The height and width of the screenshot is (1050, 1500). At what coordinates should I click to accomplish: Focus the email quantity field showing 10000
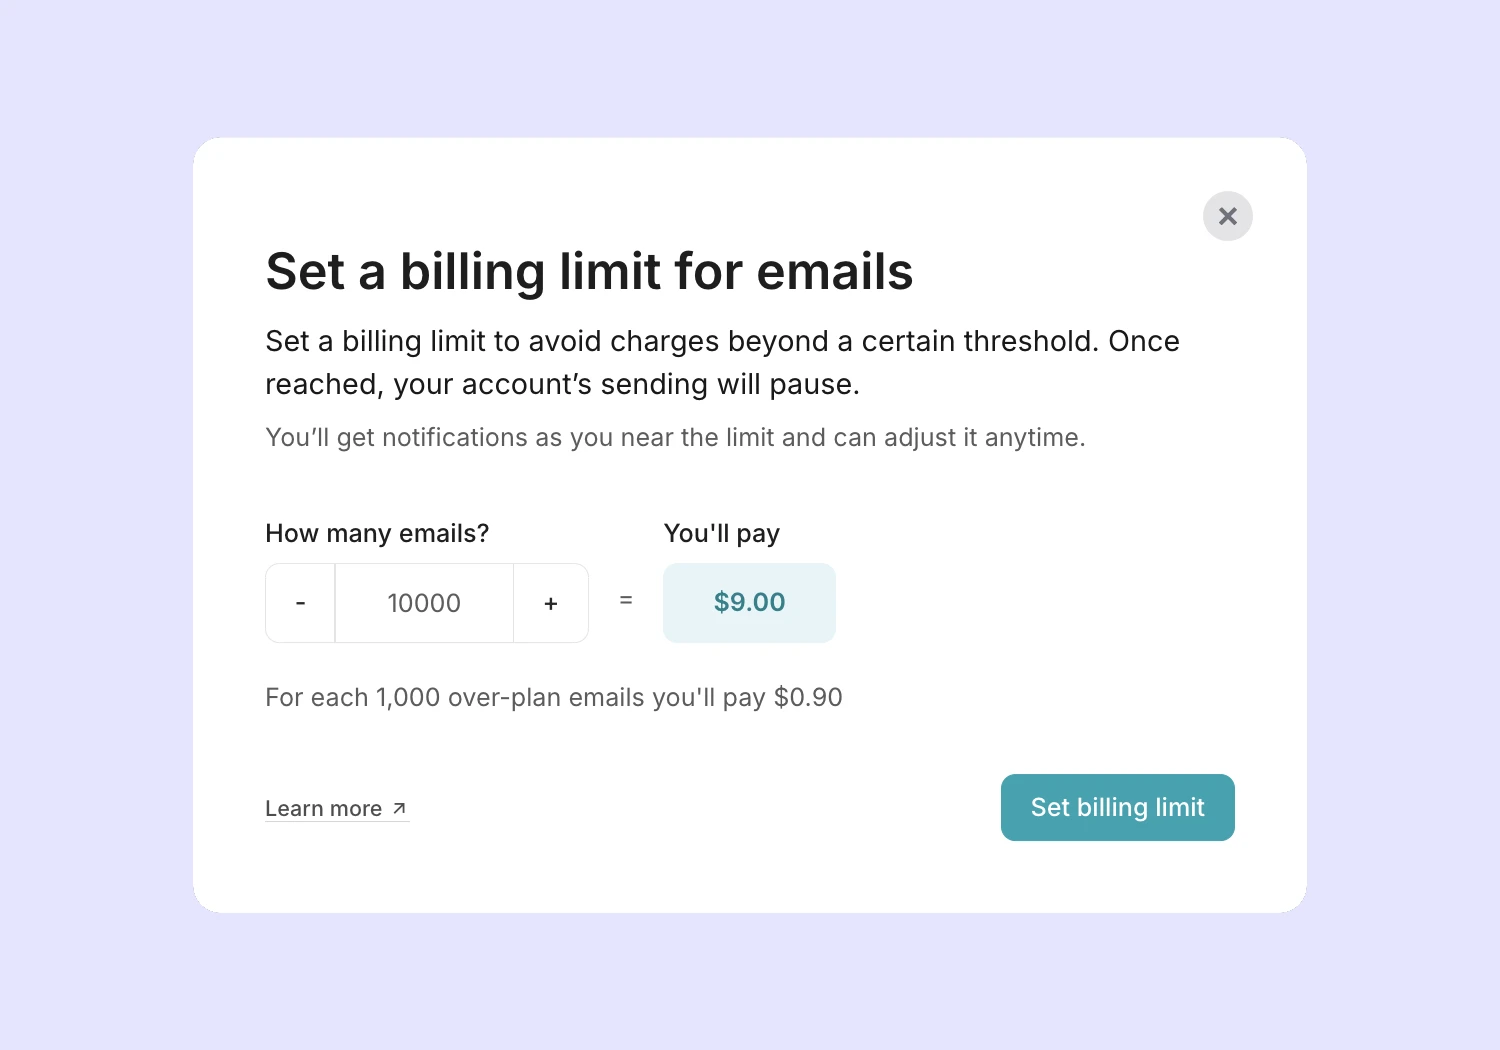(424, 603)
